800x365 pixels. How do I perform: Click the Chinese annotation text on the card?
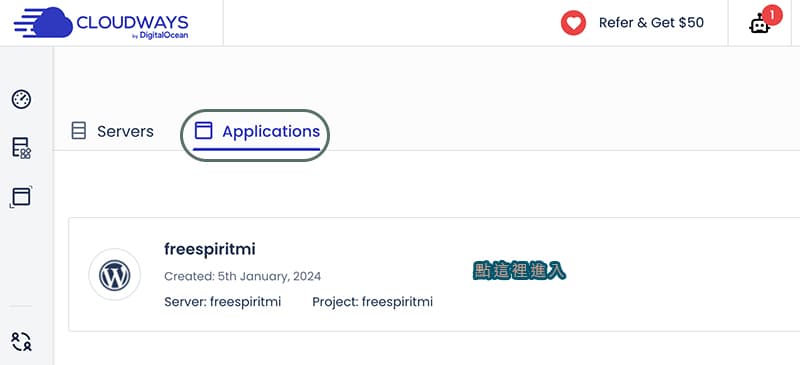tap(519, 271)
